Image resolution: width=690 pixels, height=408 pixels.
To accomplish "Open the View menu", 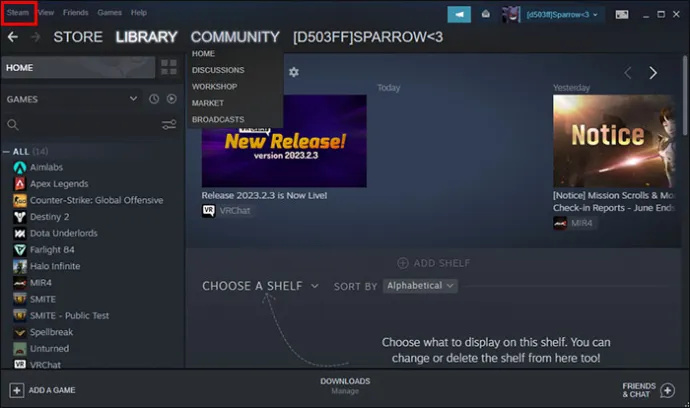I will point(46,13).
